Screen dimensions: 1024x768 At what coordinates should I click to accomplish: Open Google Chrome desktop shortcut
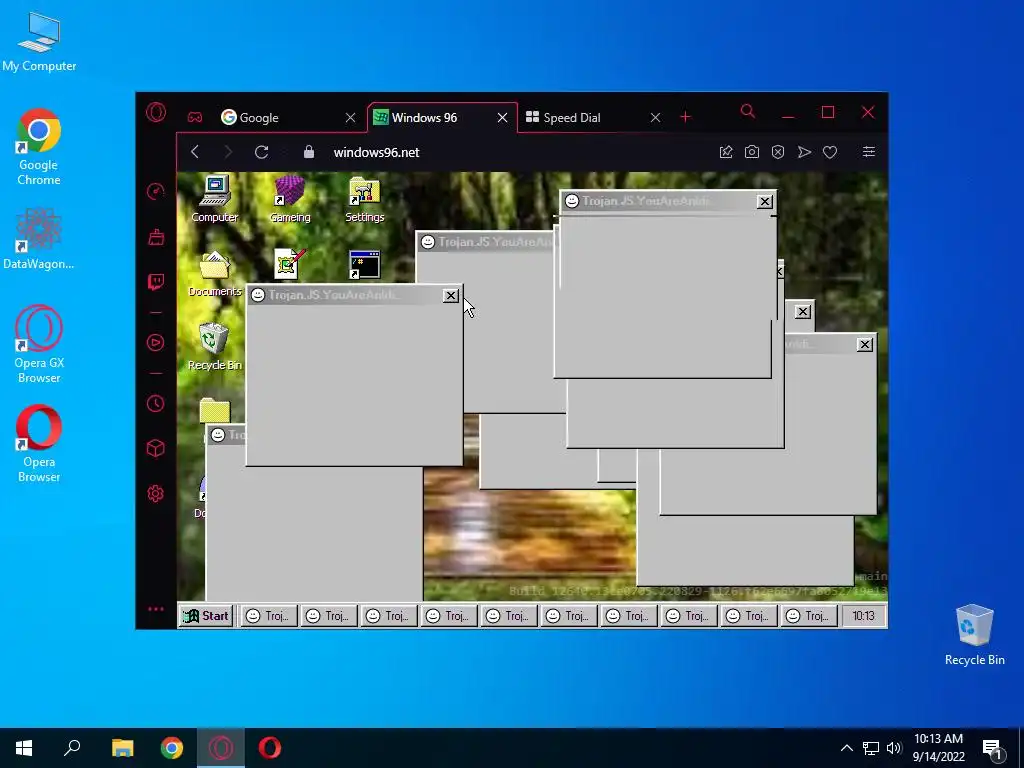coord(39,147)
